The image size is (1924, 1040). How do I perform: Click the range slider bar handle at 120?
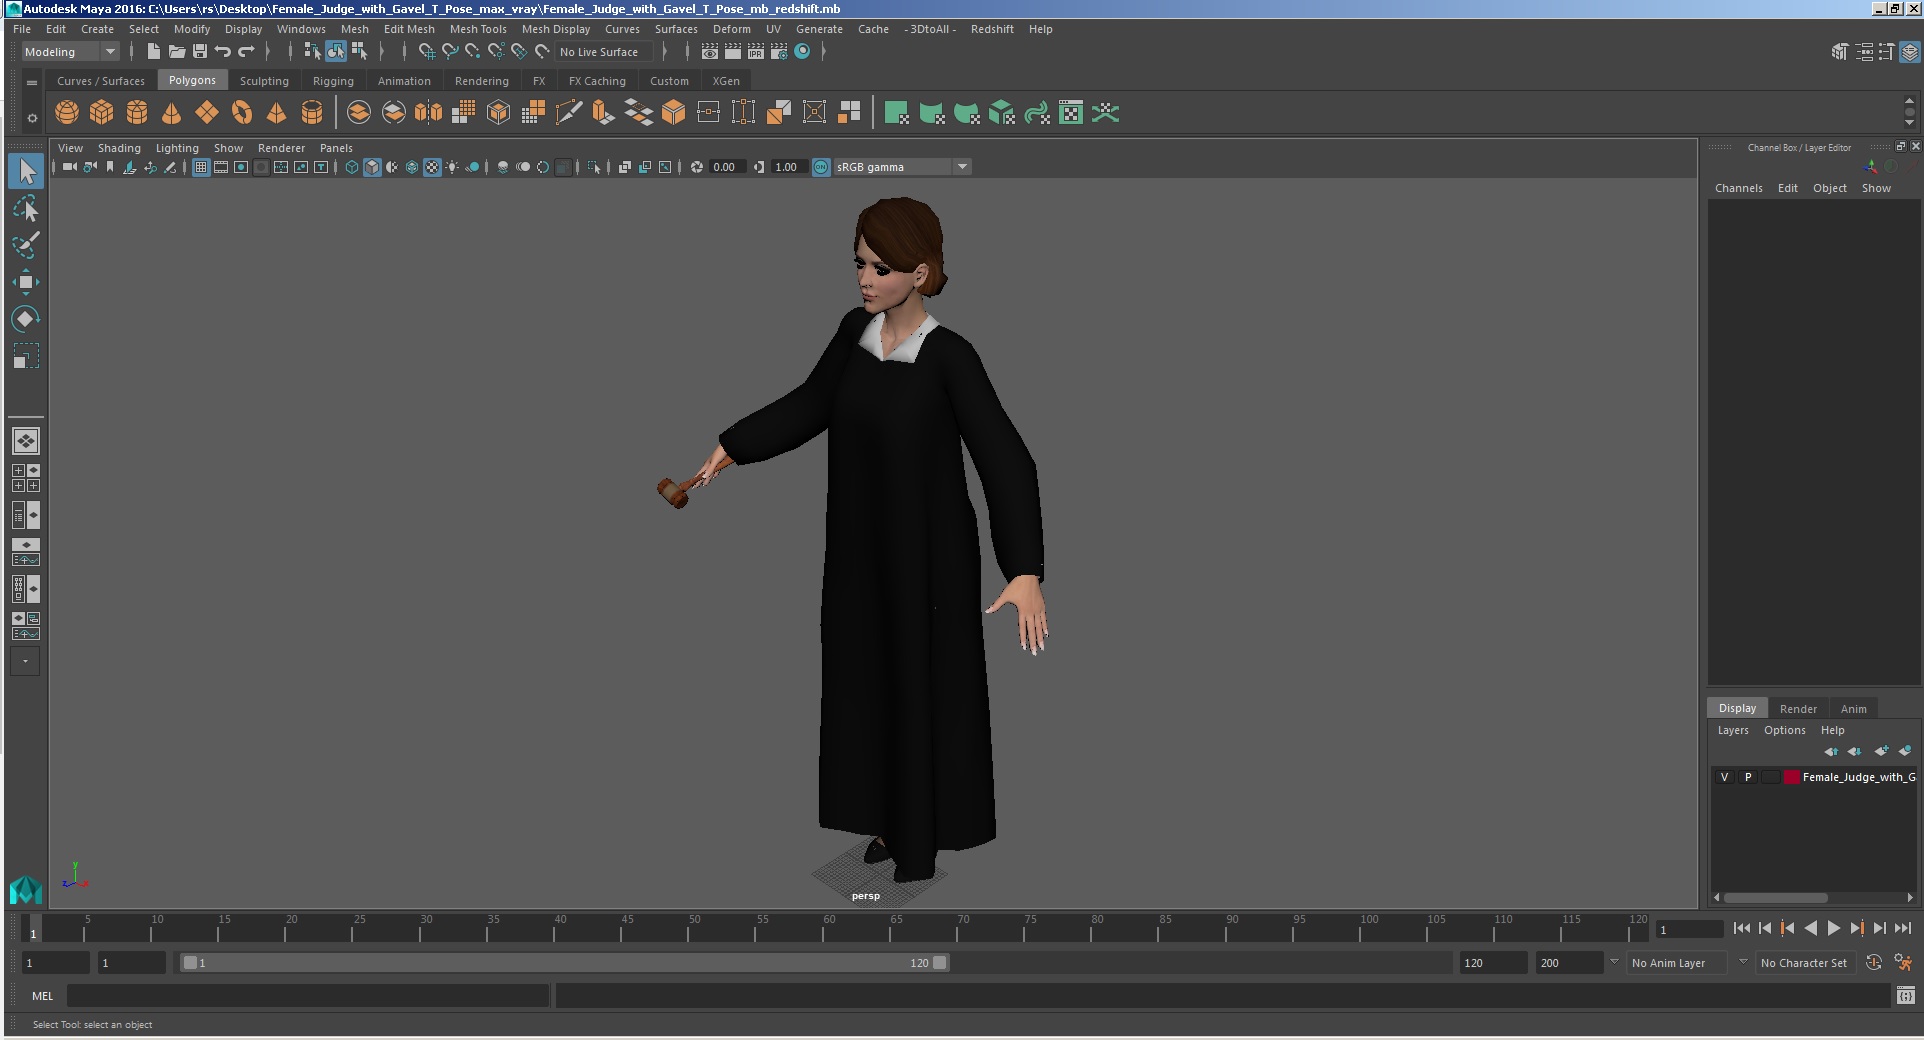pos(940,963)
